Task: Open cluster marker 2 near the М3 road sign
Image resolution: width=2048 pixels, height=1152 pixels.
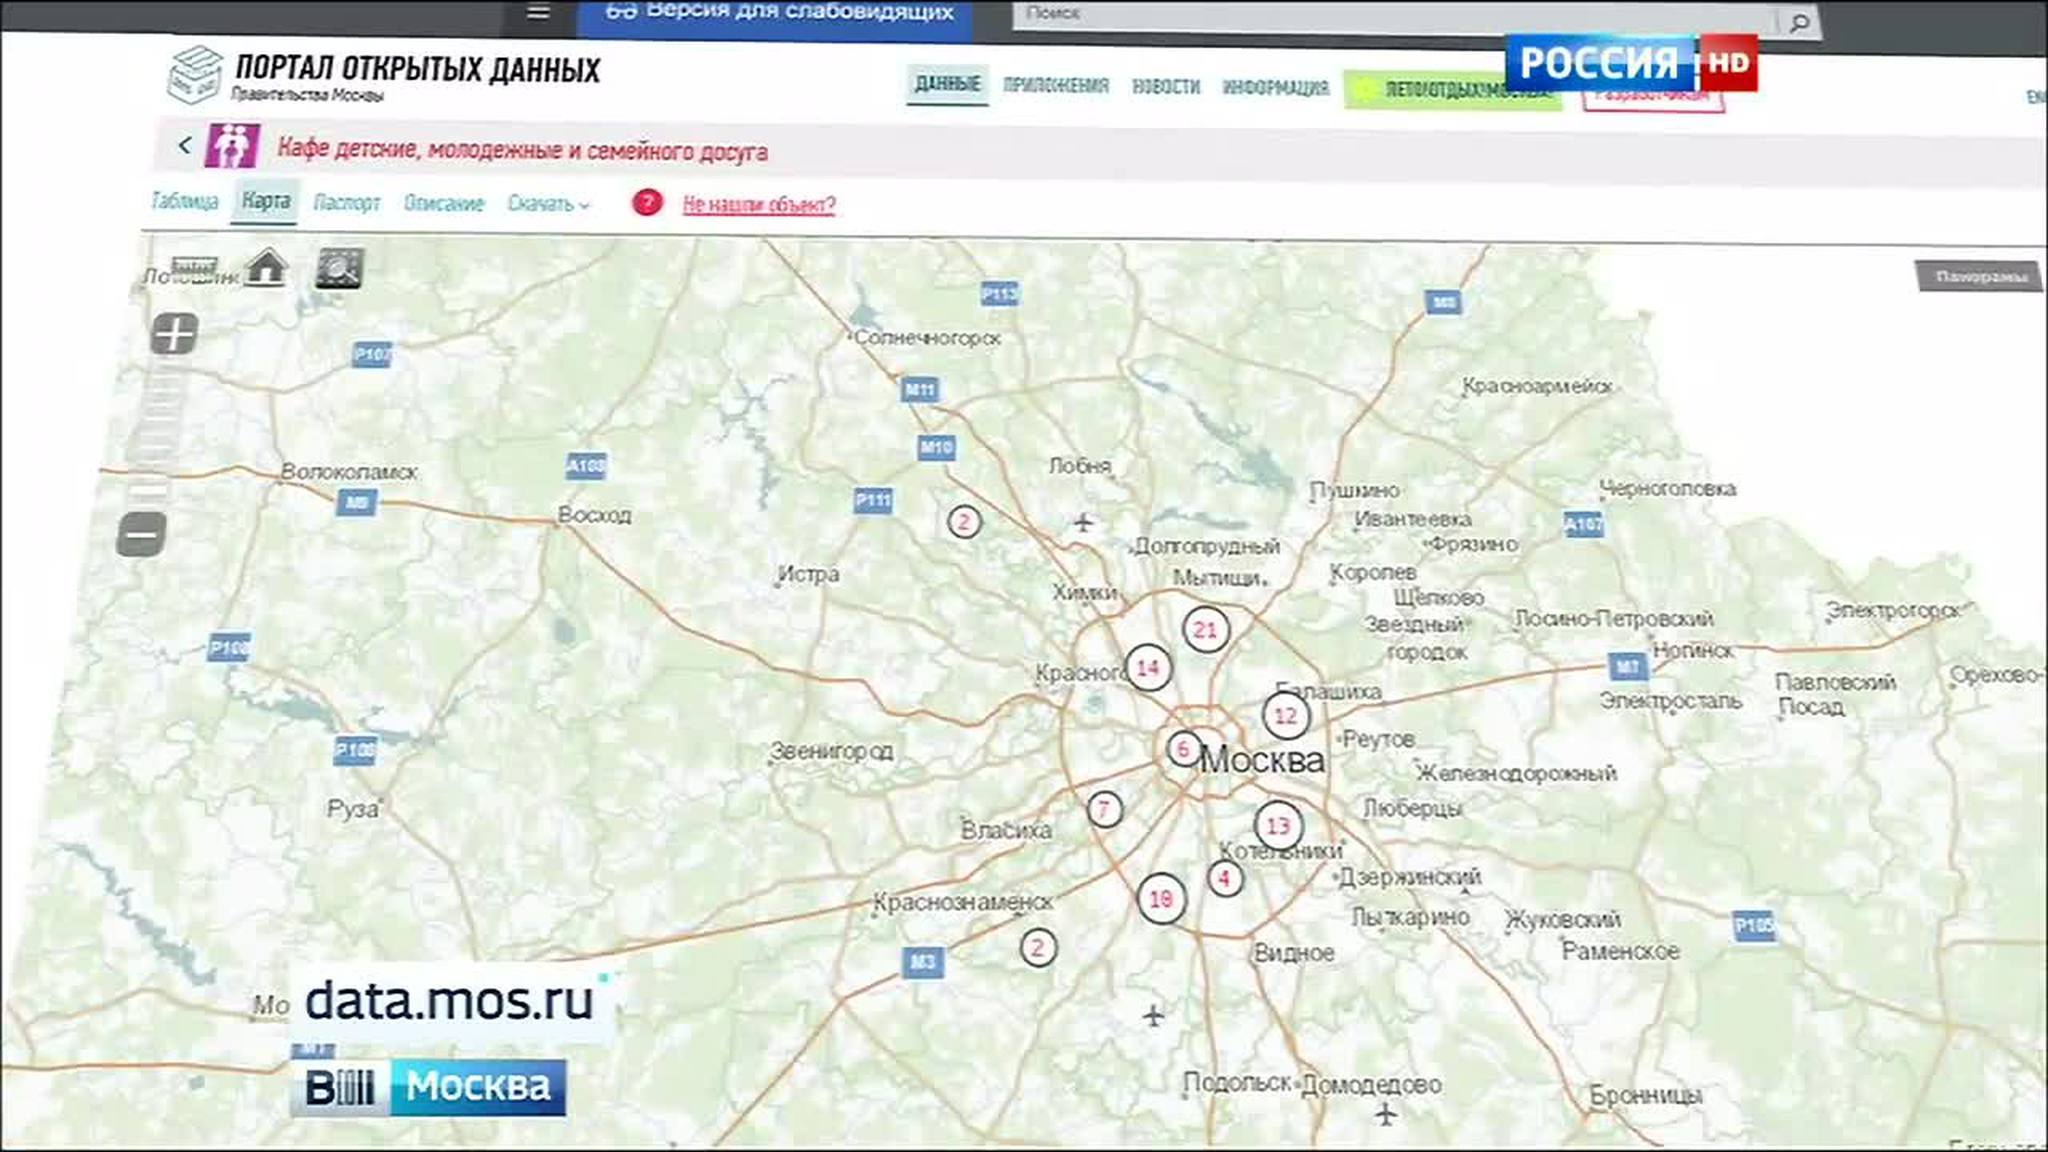Action: 1038,947
